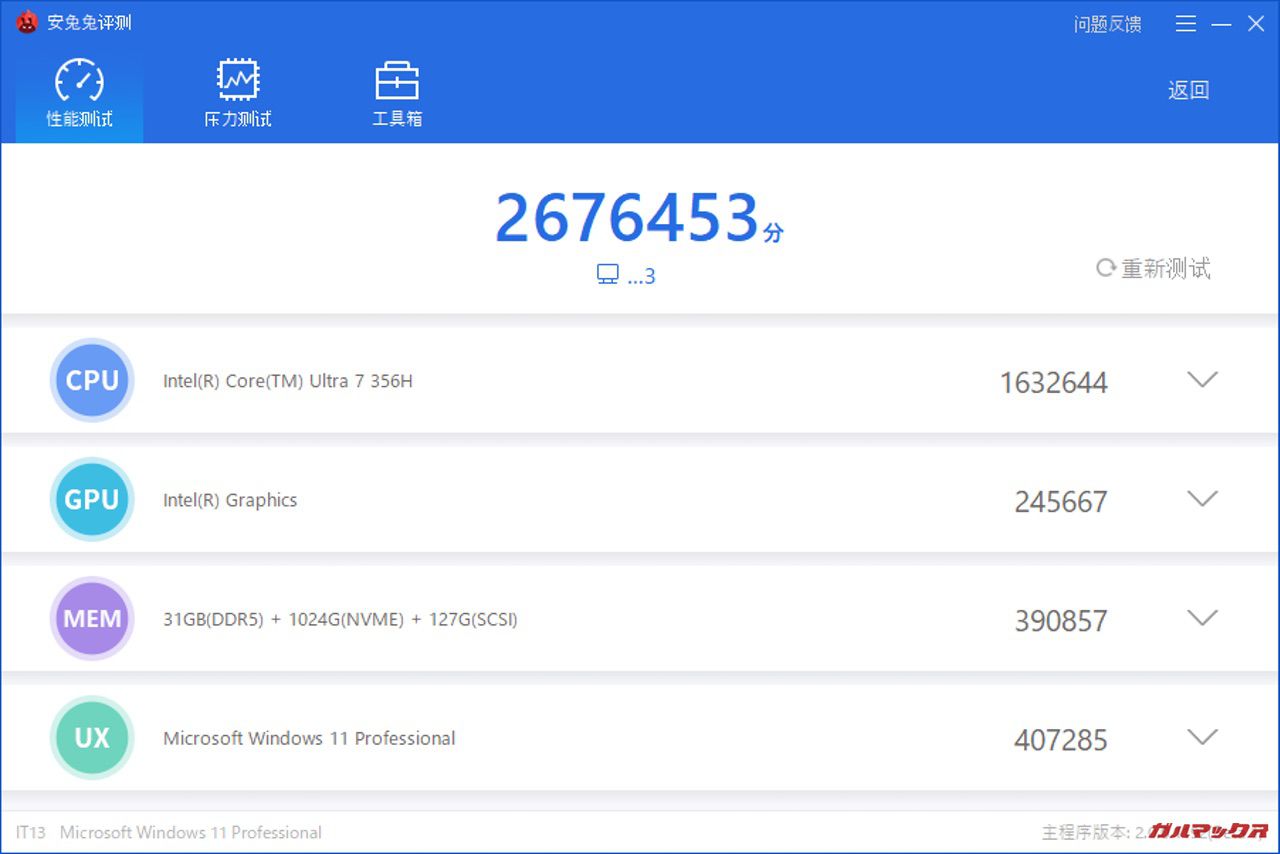
Task: Expand the MEM score details chevron
Action: click(x=1202, y=617)
